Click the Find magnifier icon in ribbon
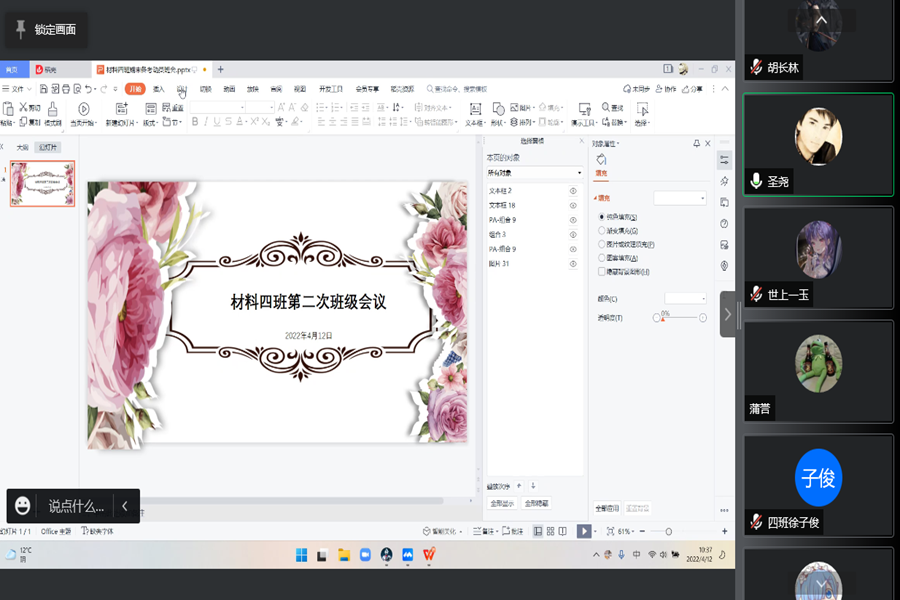The height and width of the screenshot is (600, 900). click(x=604, y=108)
